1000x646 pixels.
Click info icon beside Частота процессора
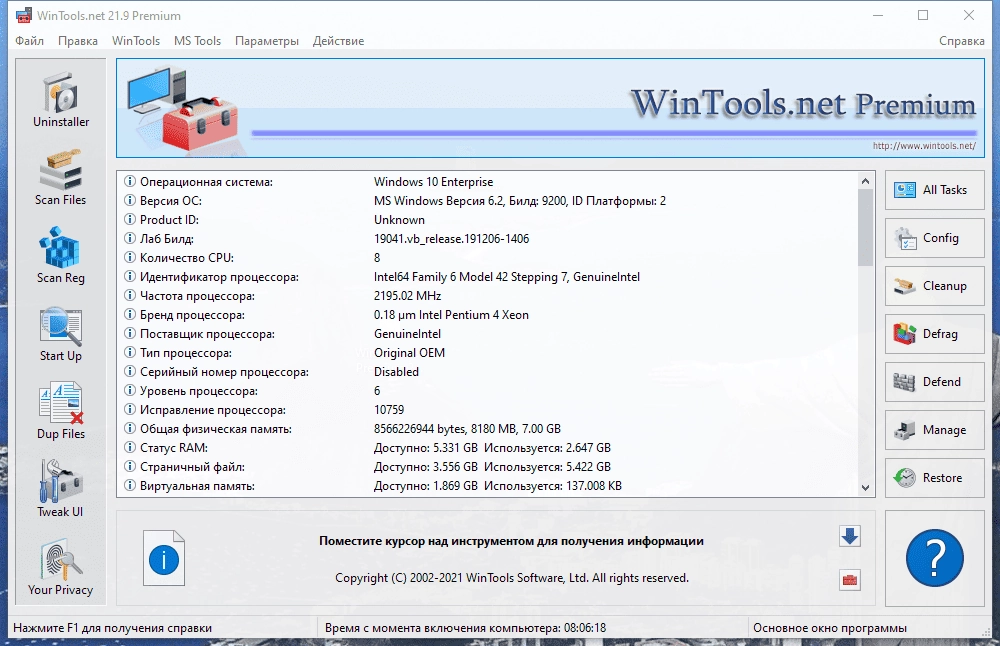pyautogui.click(x=129, y=295)
